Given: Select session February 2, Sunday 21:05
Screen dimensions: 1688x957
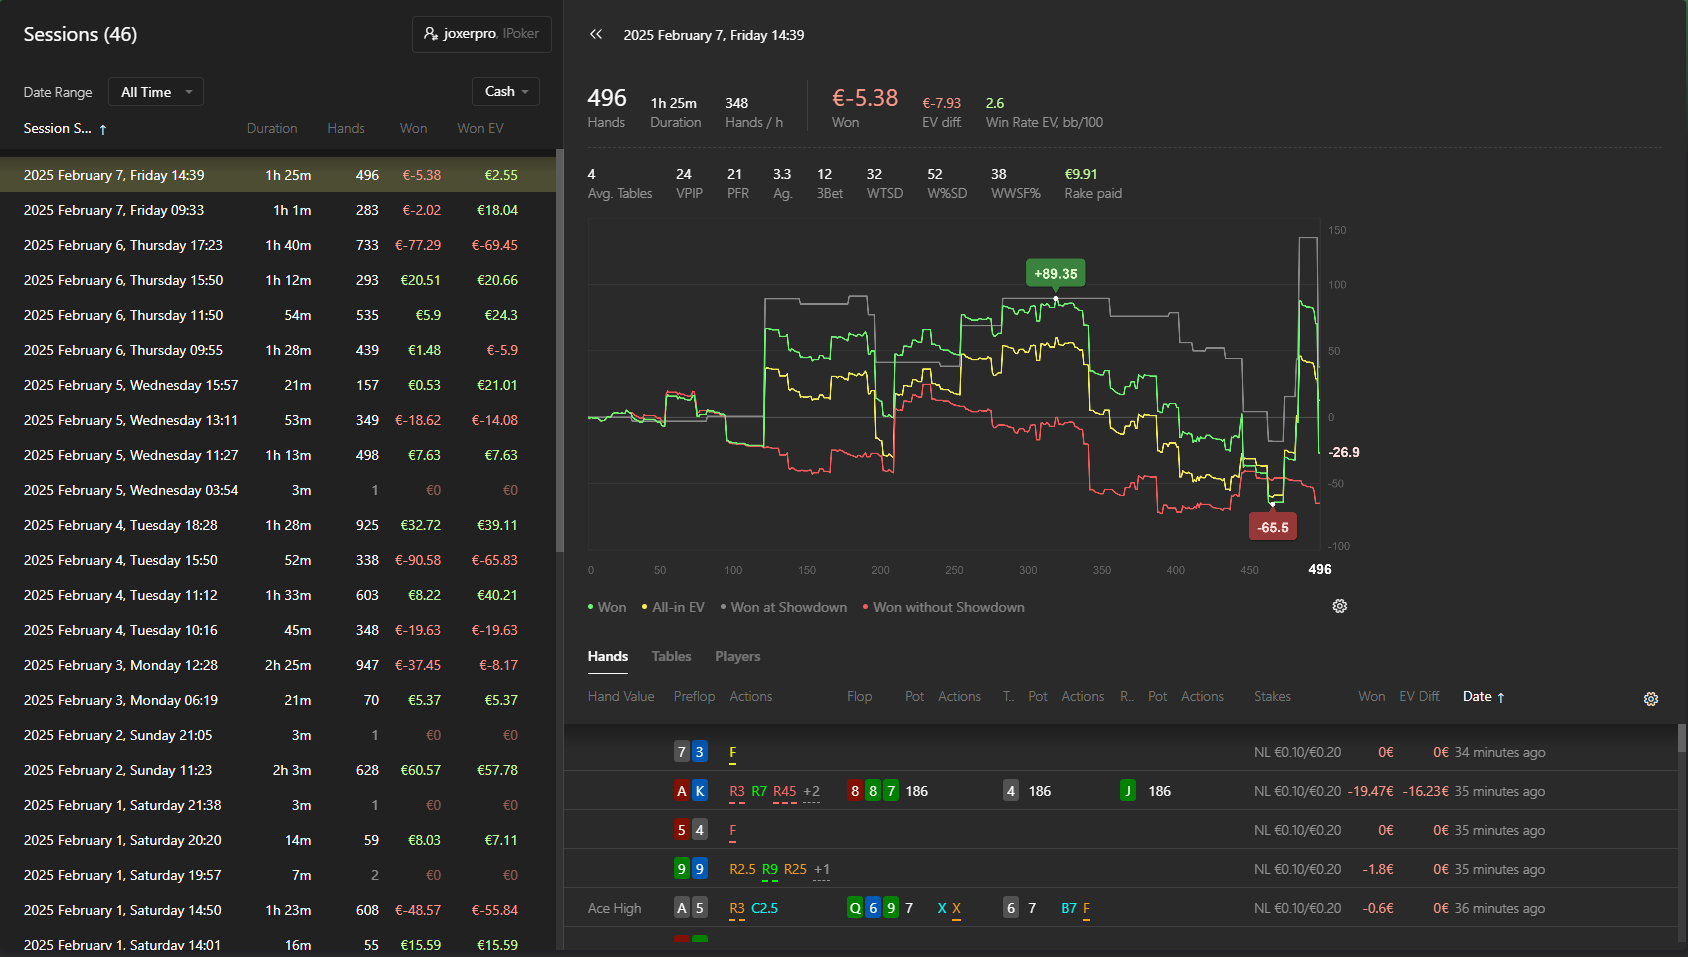Looking at the screenshot, I should click(x=277, y=735).
